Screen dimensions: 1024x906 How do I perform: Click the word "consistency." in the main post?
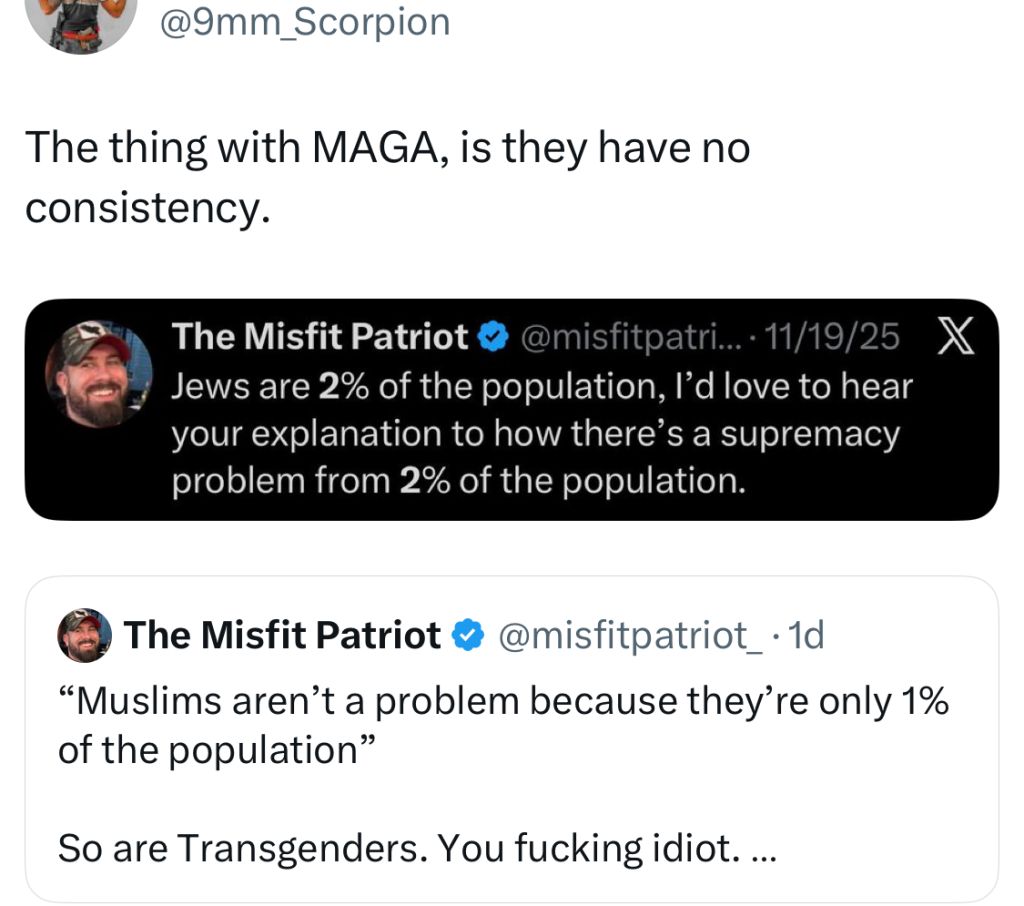coord(148,207)
